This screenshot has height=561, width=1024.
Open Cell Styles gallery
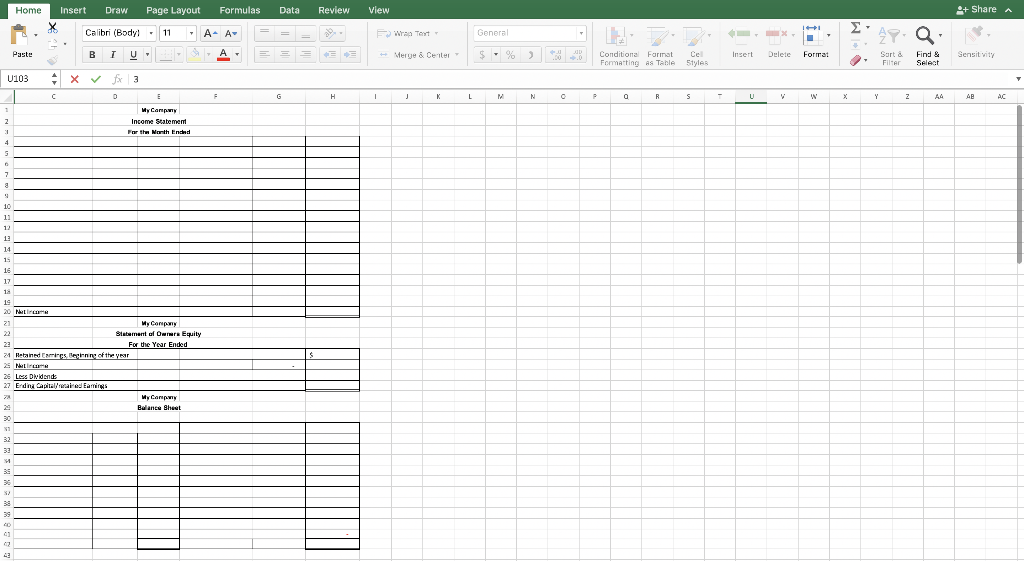(696, 46)
